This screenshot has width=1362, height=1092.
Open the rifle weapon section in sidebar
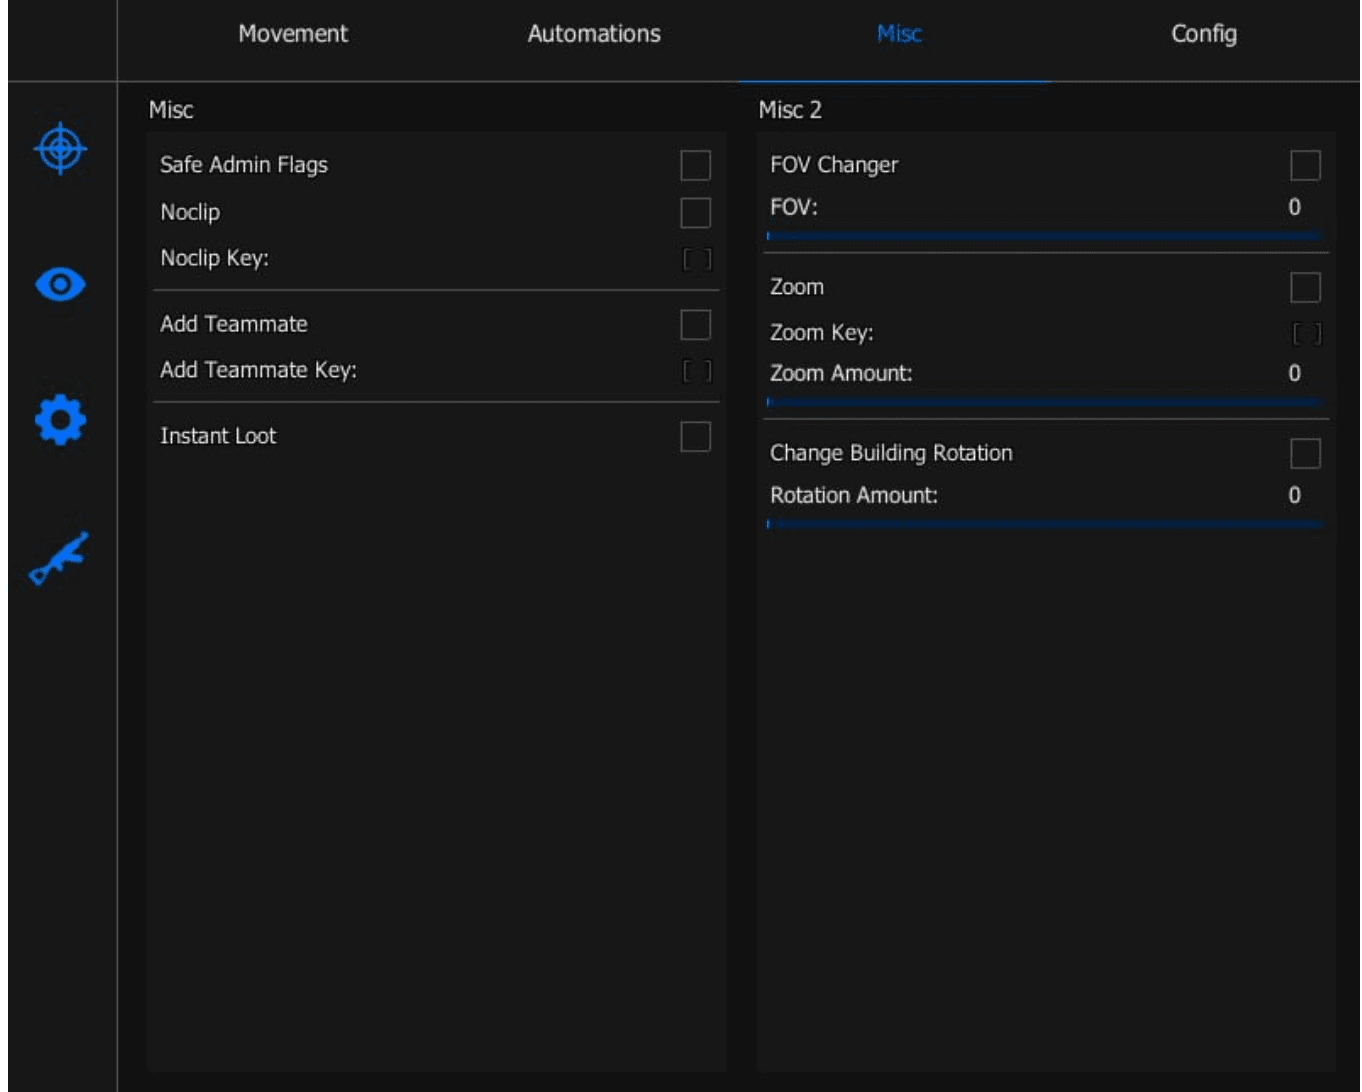59,557
